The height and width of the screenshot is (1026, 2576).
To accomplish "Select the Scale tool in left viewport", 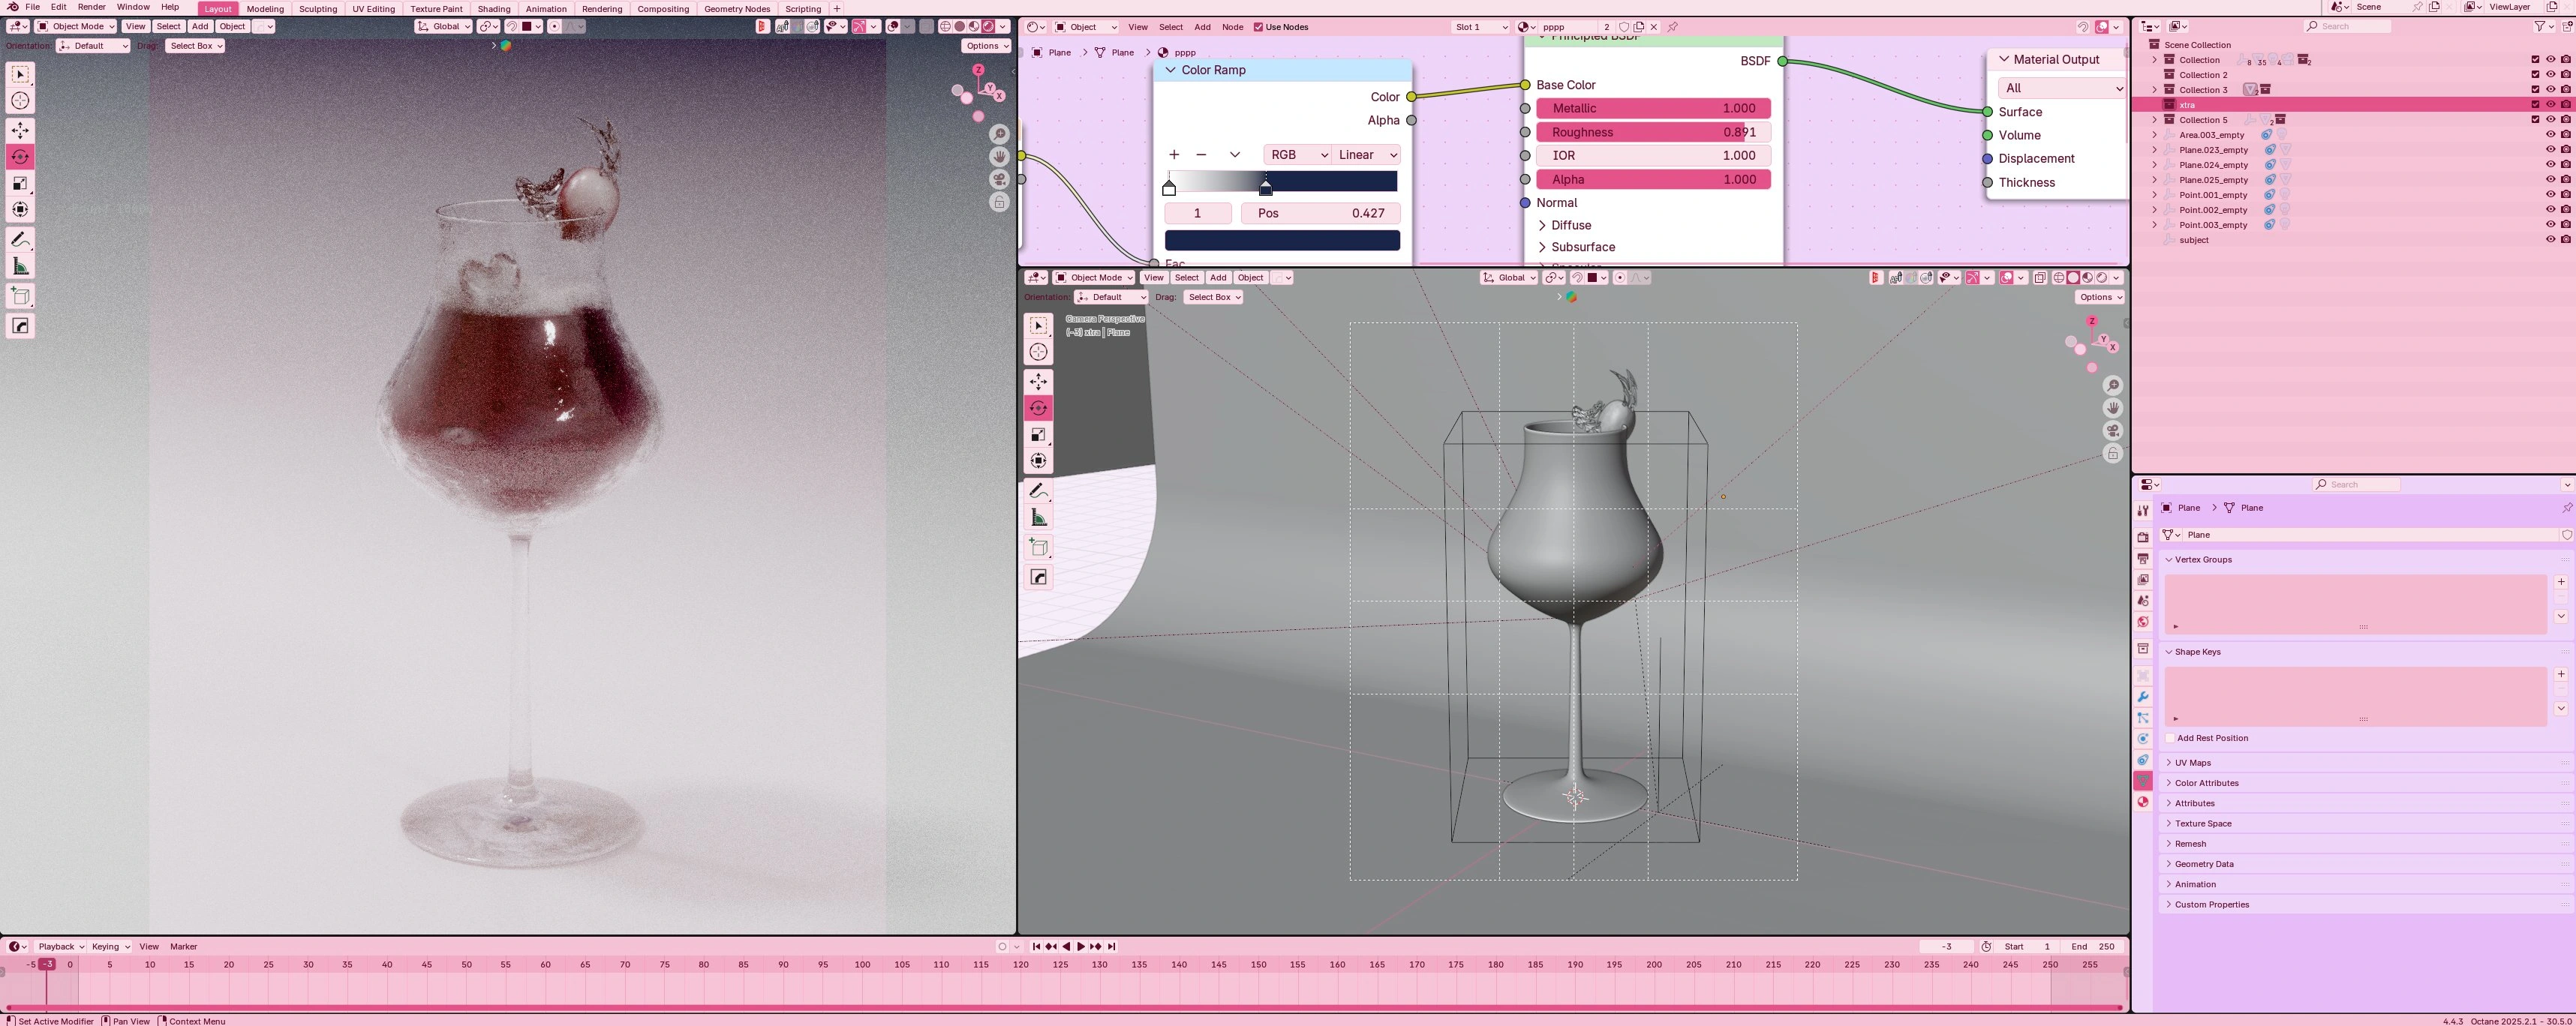I will click(20, 183).
